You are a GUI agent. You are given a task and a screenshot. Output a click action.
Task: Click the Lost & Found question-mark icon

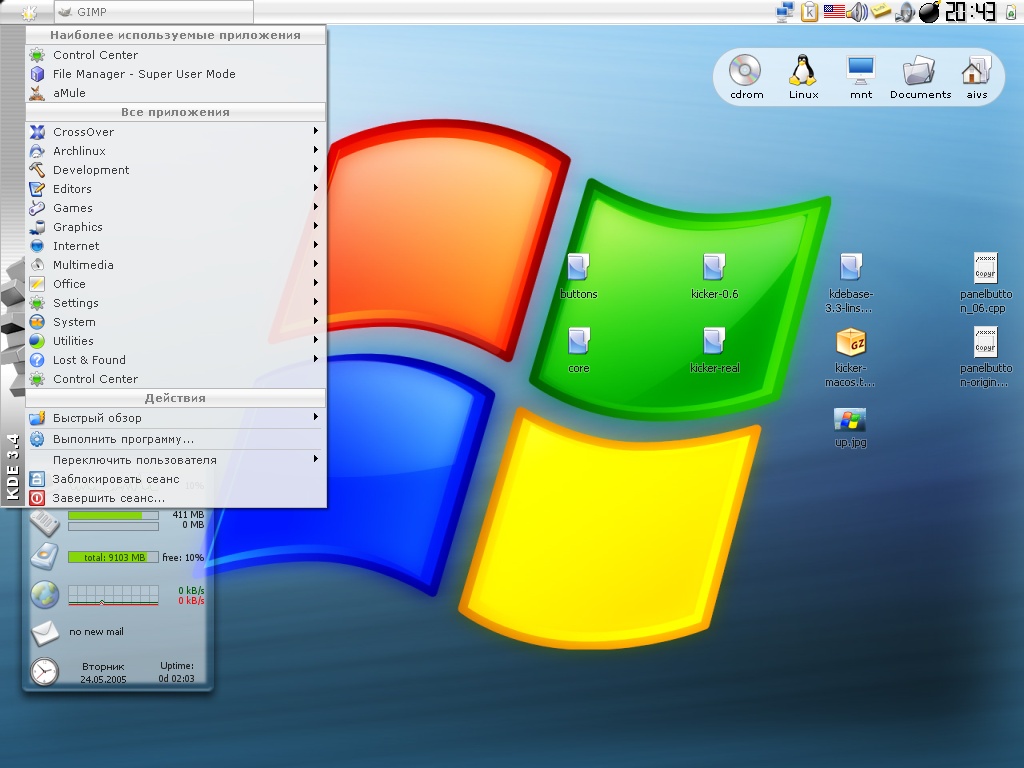(x=37, y=360)
